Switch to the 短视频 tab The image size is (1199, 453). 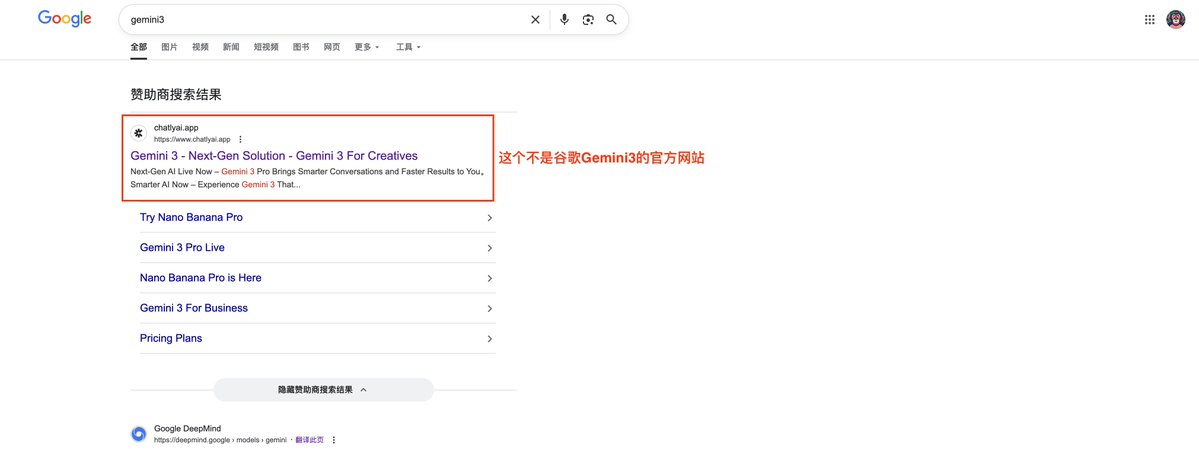tap(266, 47)
